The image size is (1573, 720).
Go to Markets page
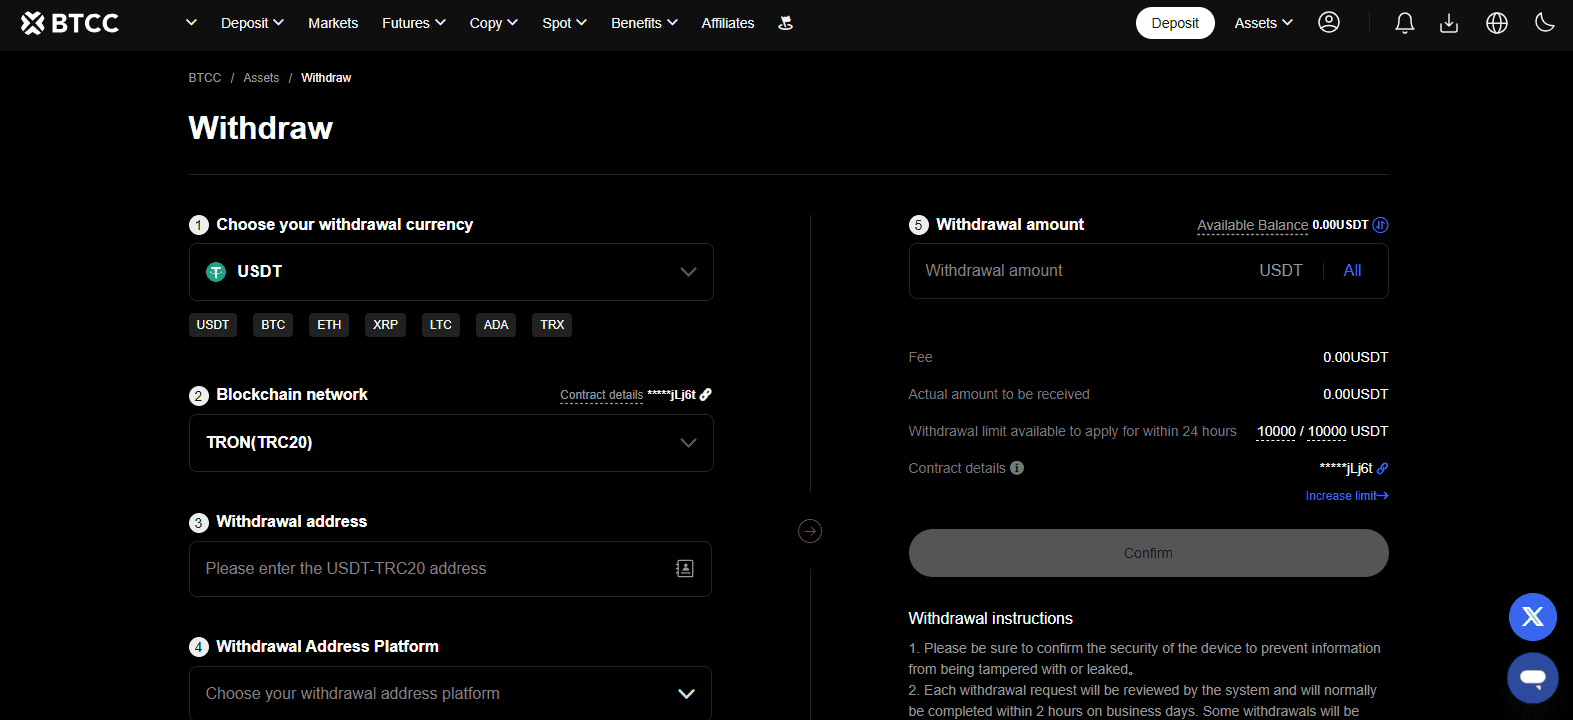point(333,23)
